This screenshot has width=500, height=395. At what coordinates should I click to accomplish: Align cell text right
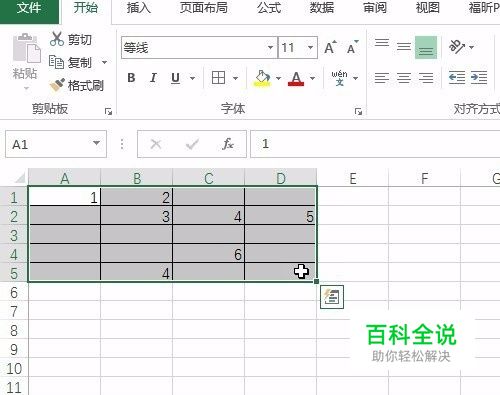pos(426,78)
